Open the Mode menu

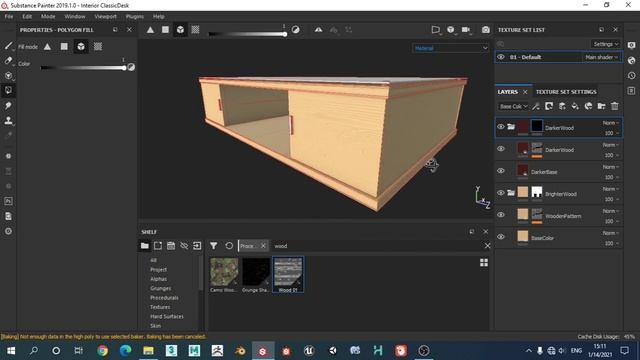point(48,16)
